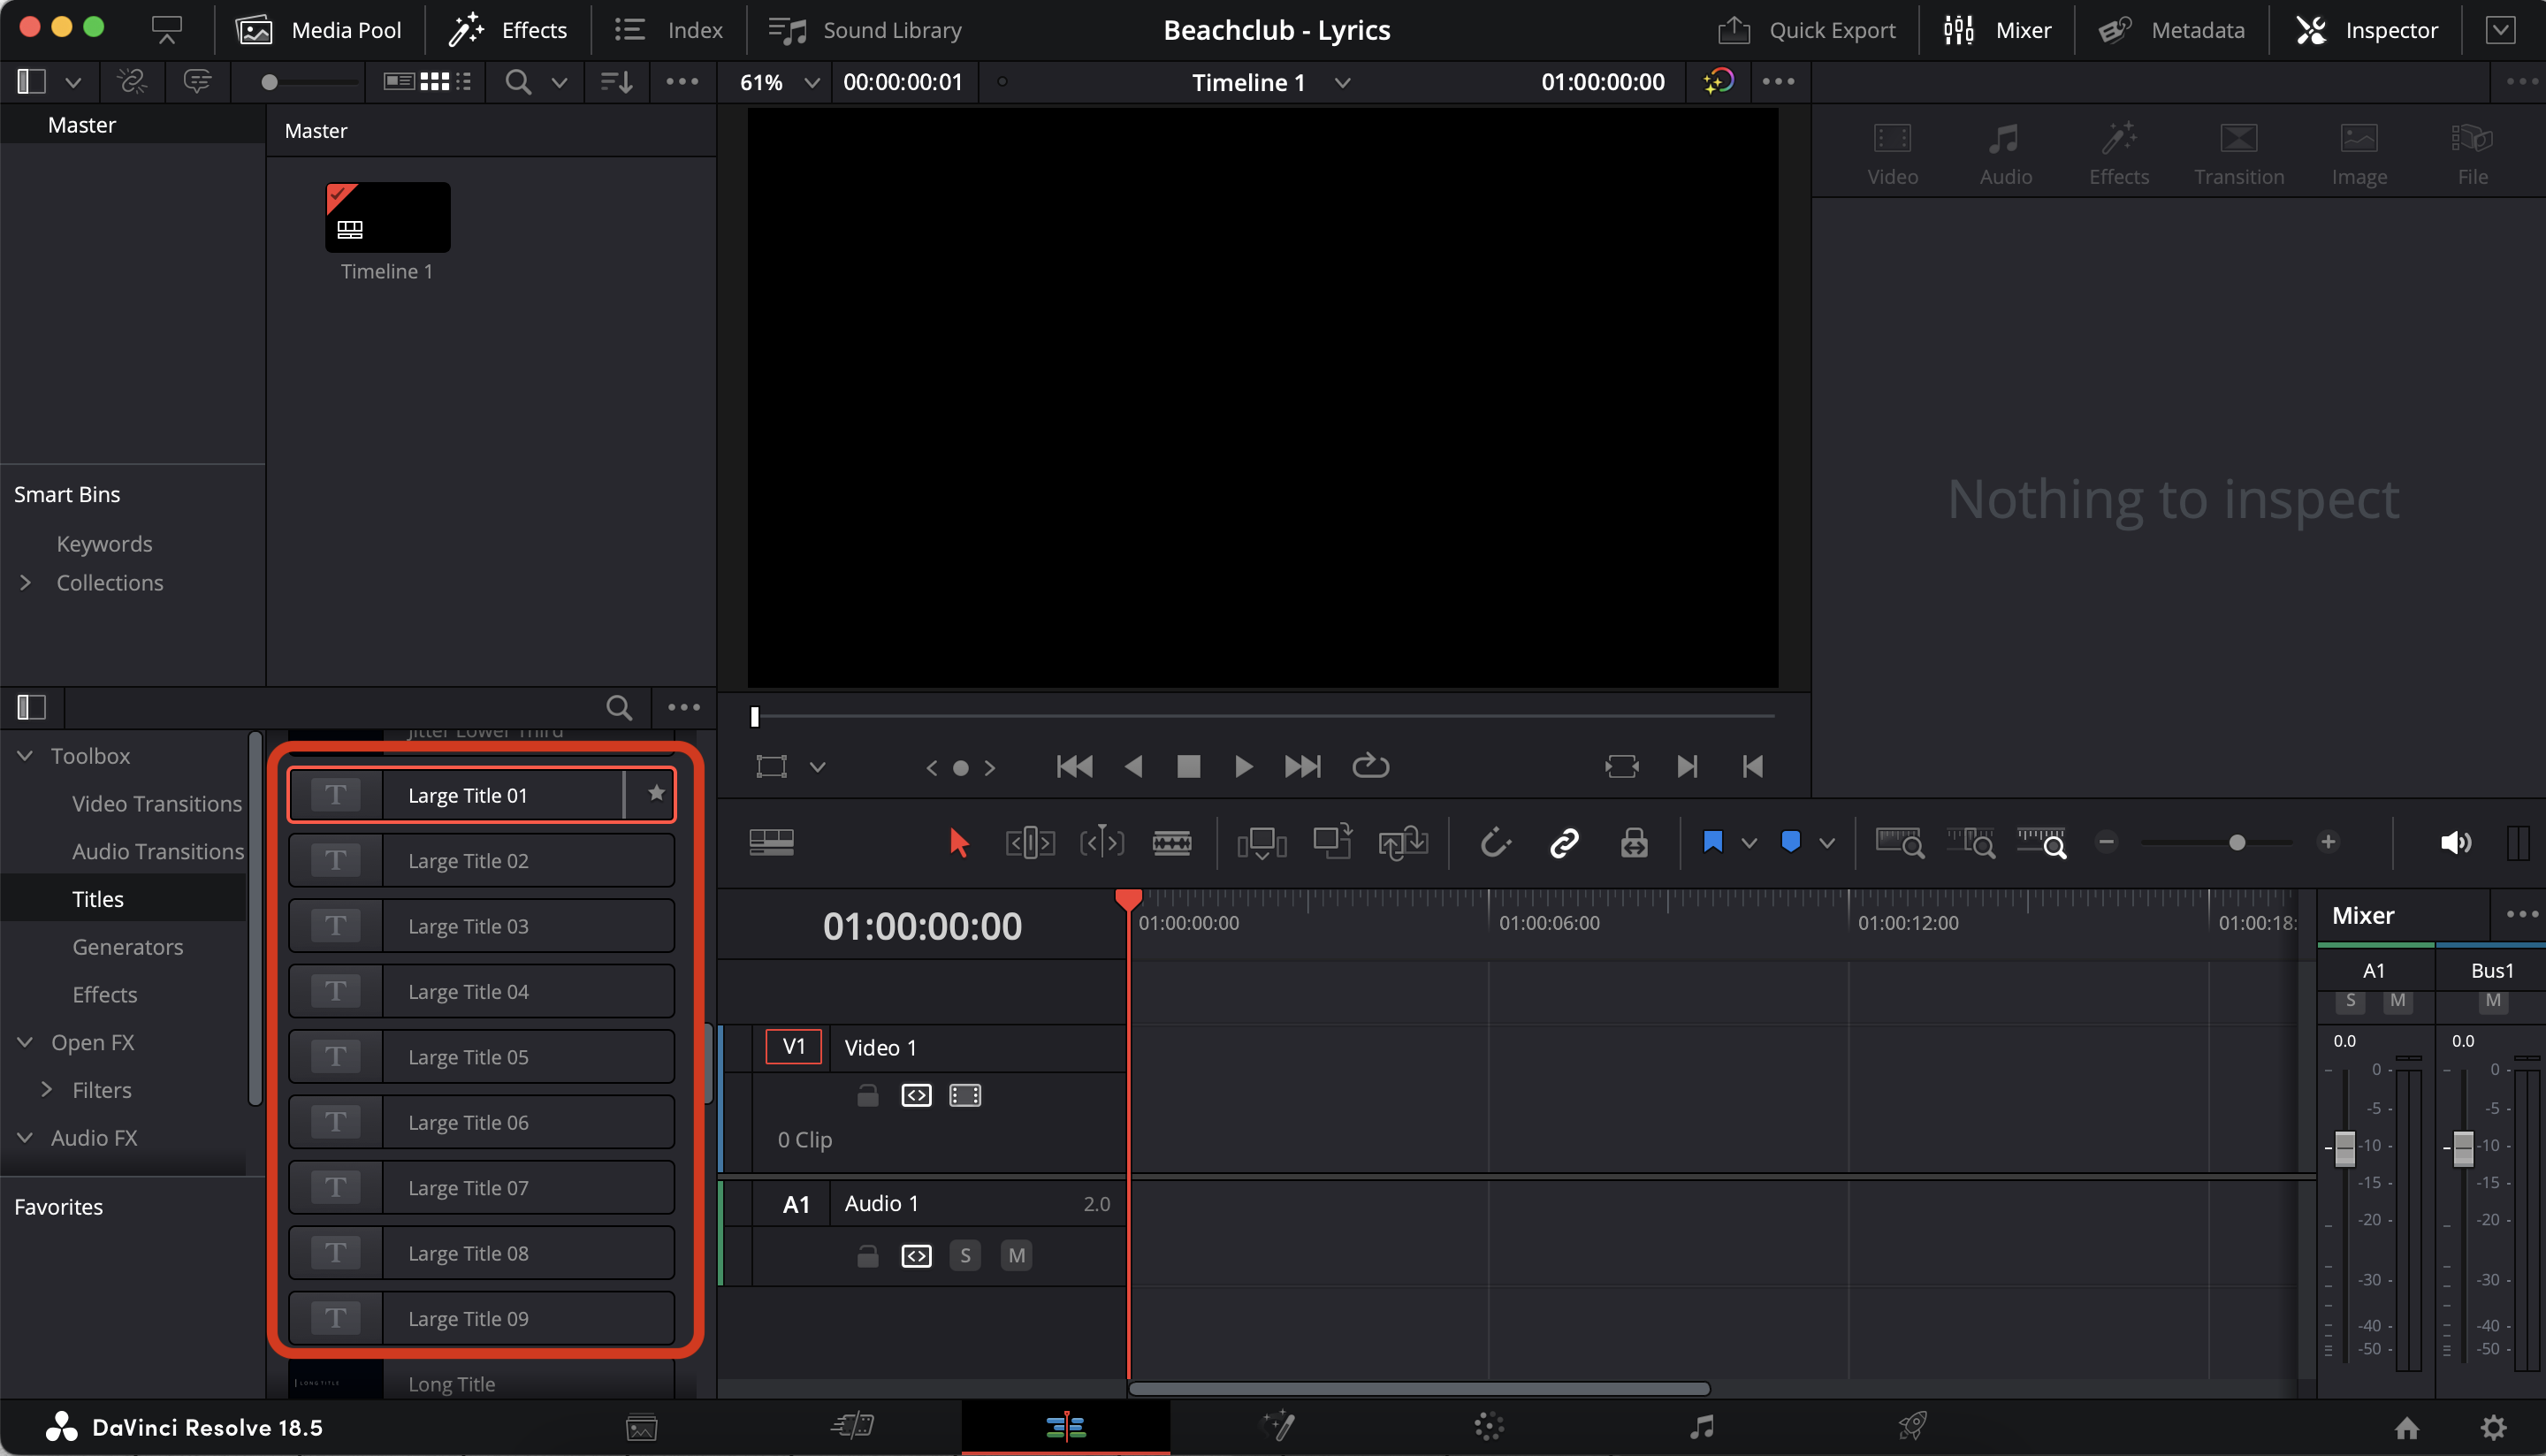2546x1456 pixels.
Task: Play the timeline forward
Action: [1243, 767]
